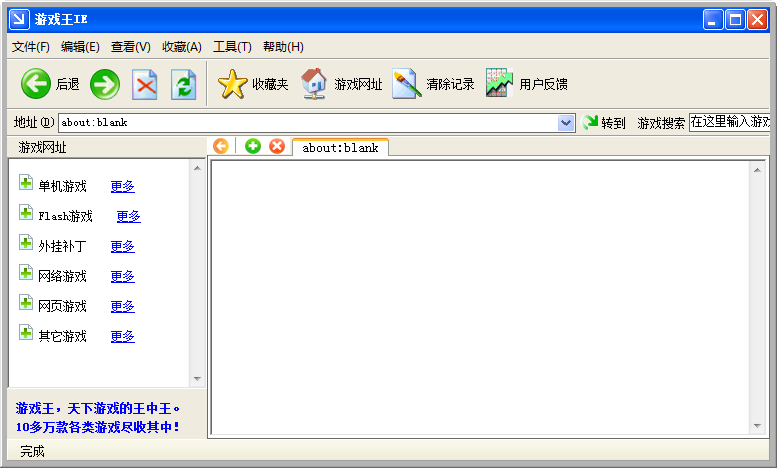Screen dimensions: 777x468
Task: Open the 帮助(H) menu
Action: click(283, 47)
